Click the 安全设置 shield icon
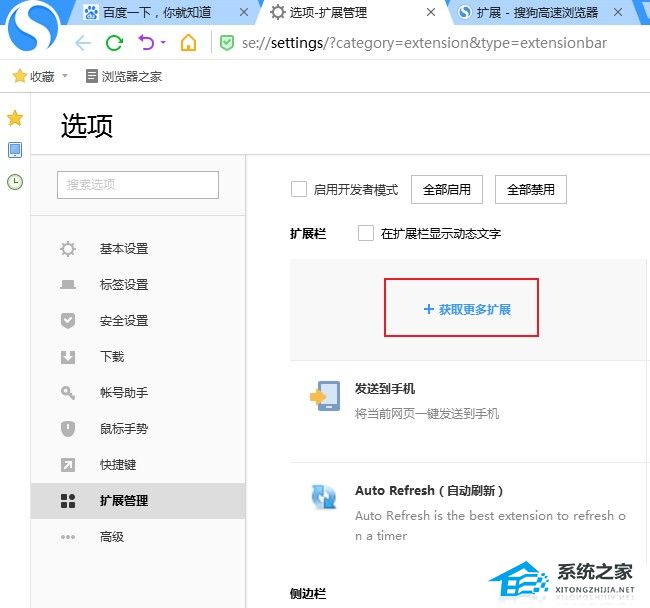 [x=68, y=321]
